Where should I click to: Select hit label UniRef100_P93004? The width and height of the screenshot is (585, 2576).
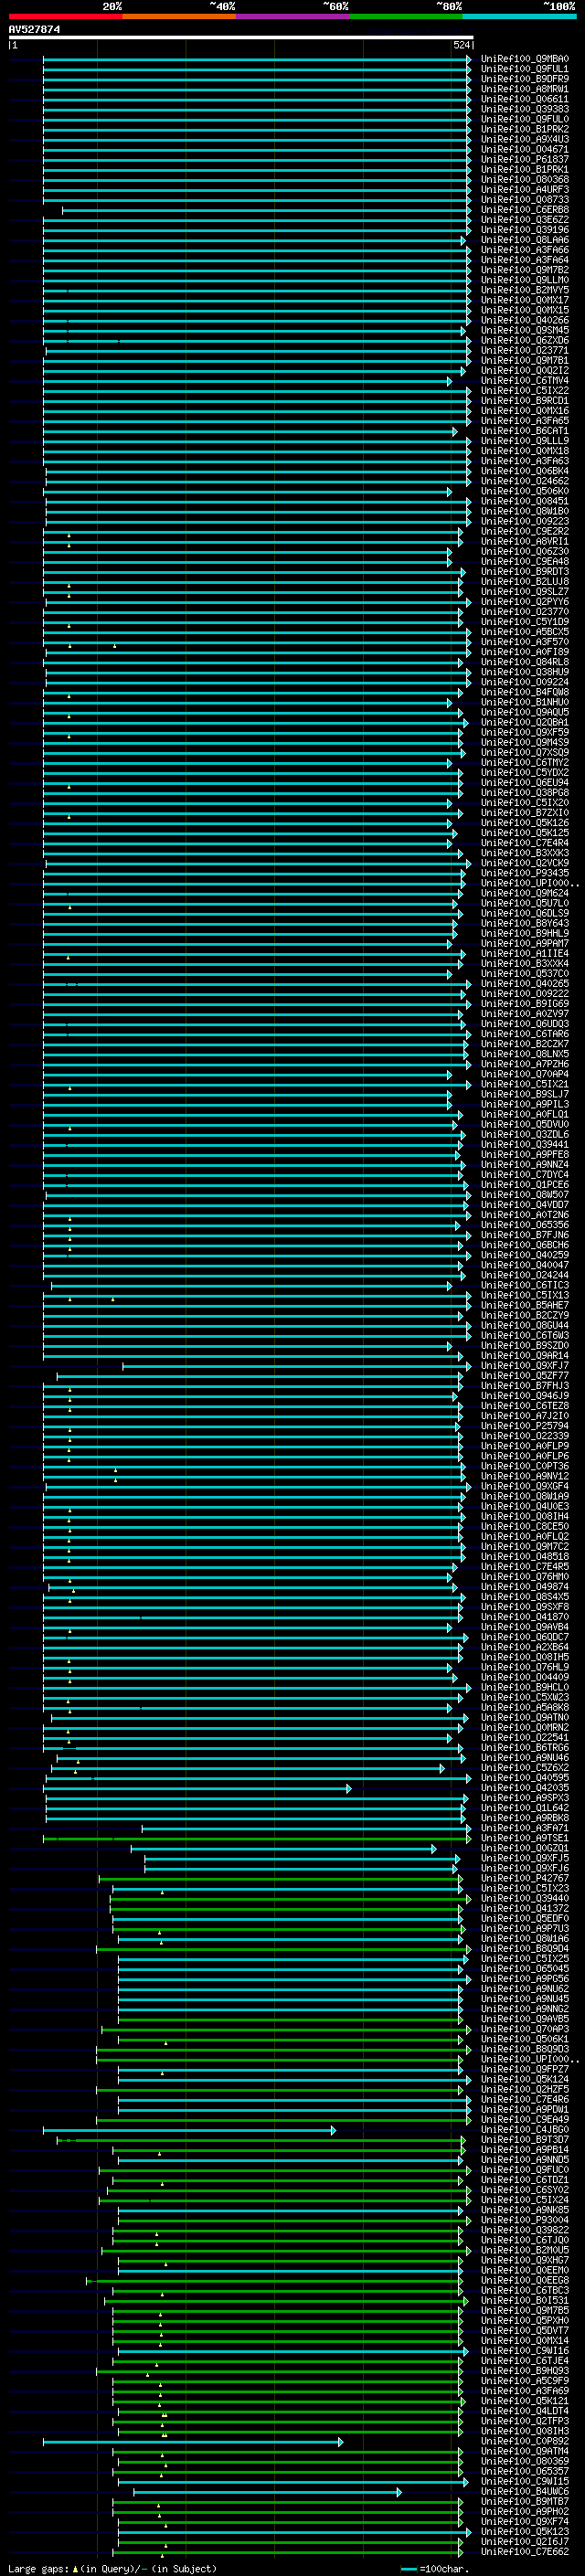(524, 2220)
